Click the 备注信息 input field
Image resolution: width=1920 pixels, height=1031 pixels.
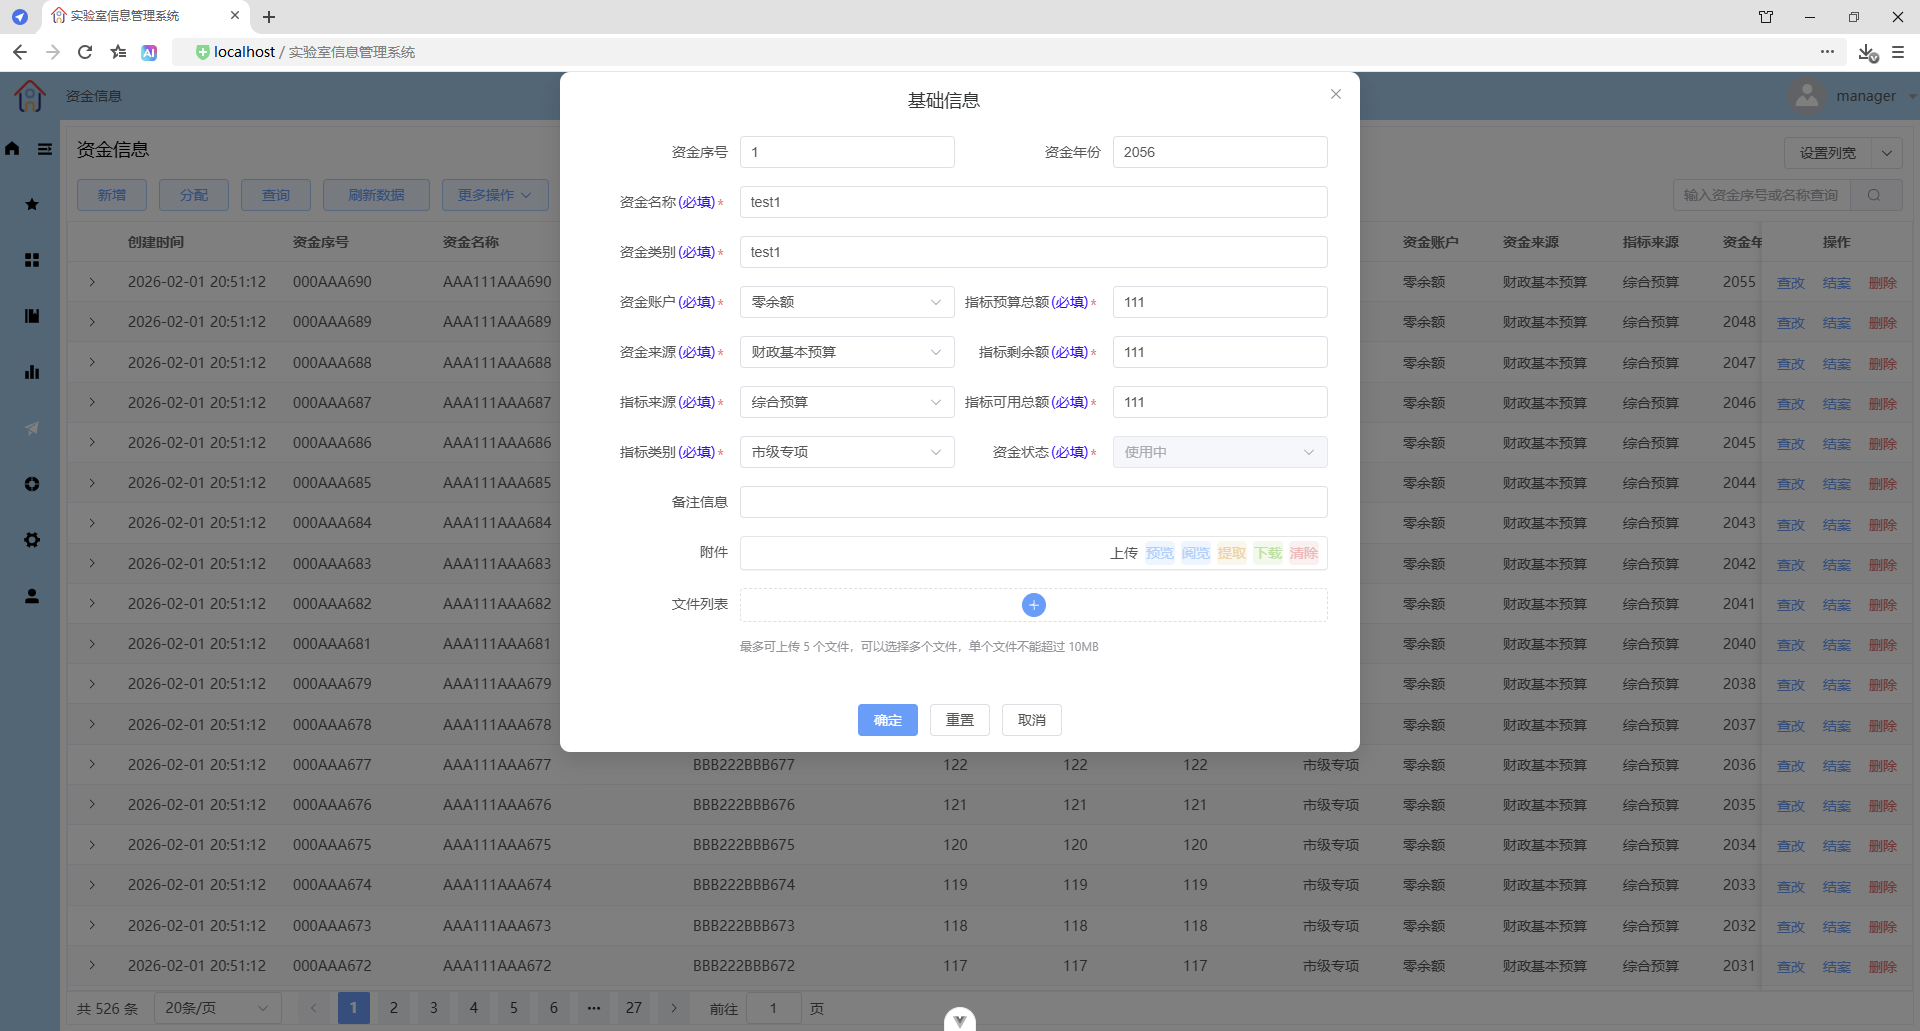[x=1034, y=502]
